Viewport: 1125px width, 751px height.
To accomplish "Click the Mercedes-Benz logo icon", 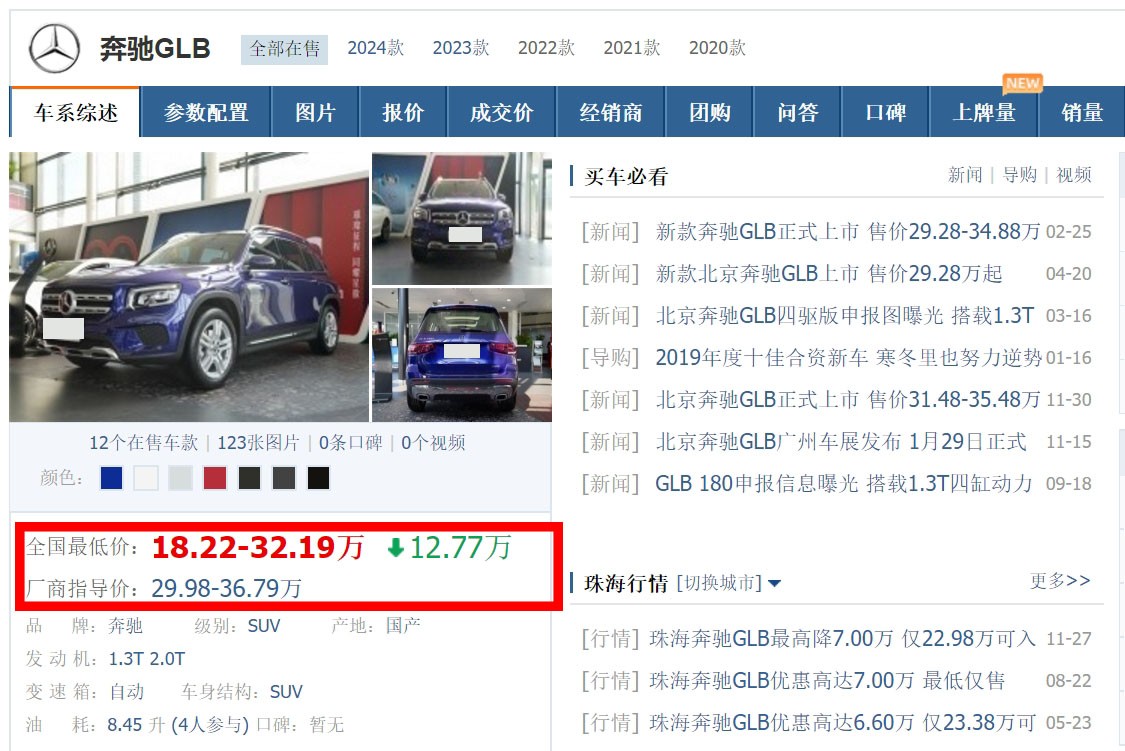I will point(54,48).
